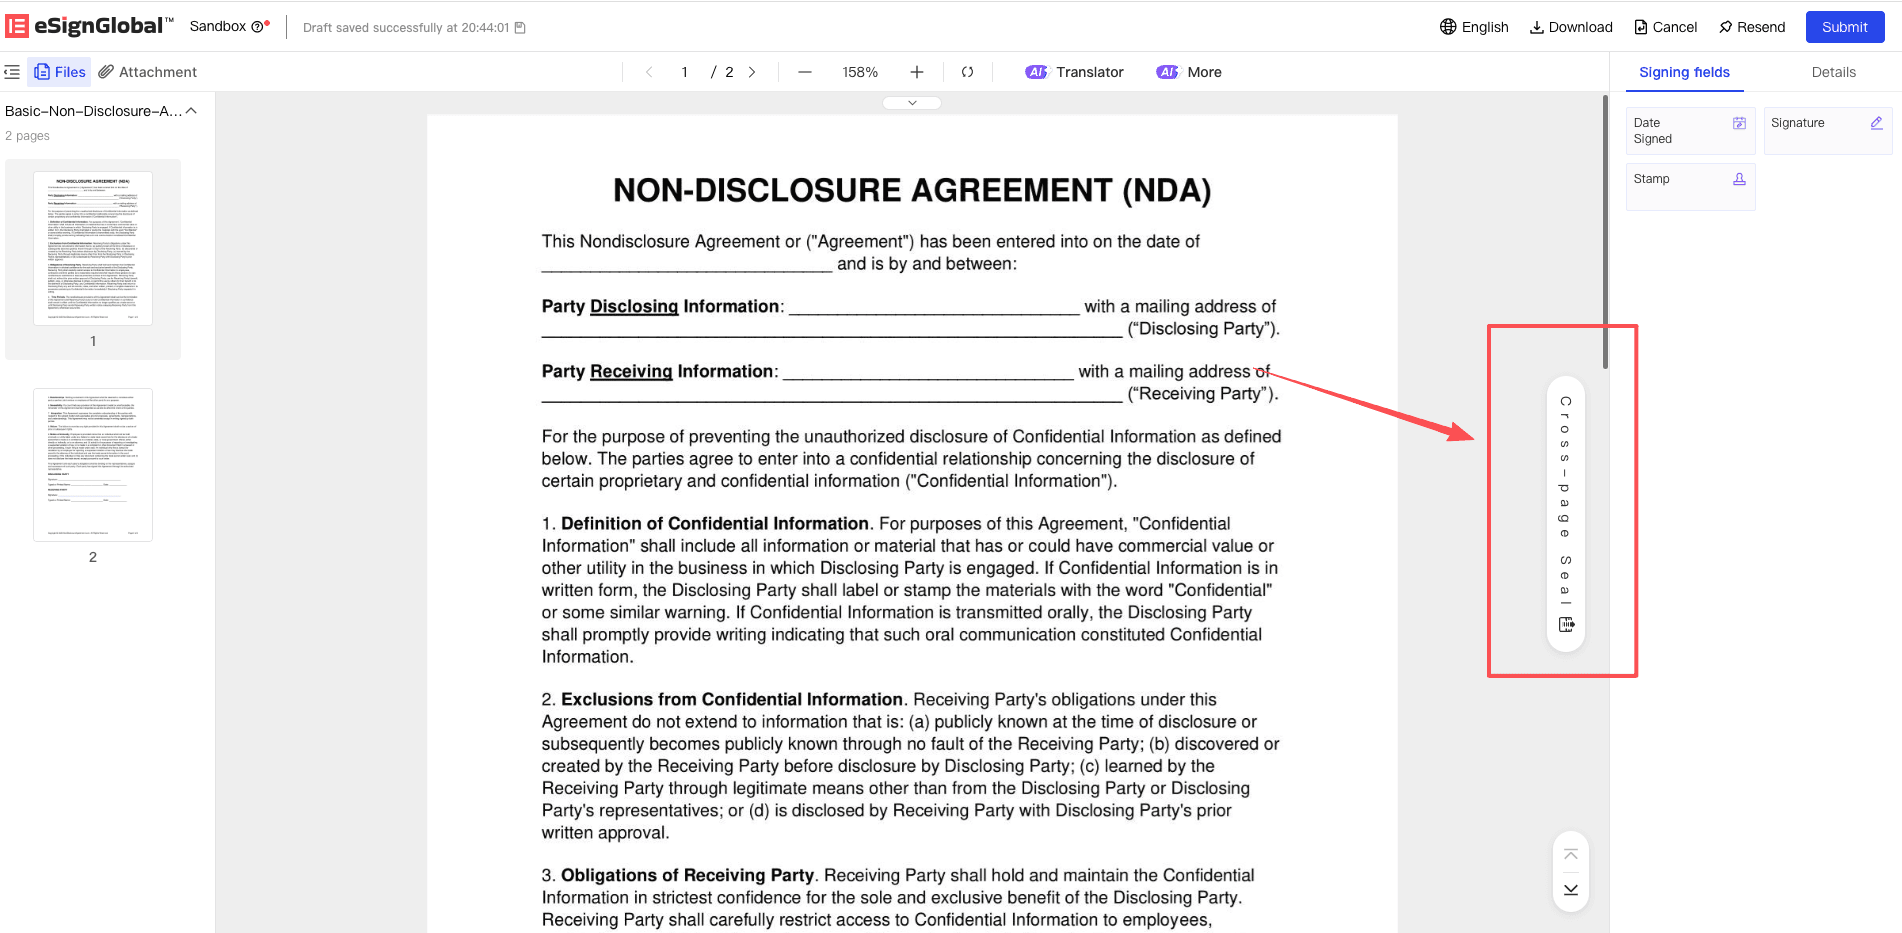Screen dimensions: 1902x933
Task: Select page 2 thumbnail
Action: [93, 465]
